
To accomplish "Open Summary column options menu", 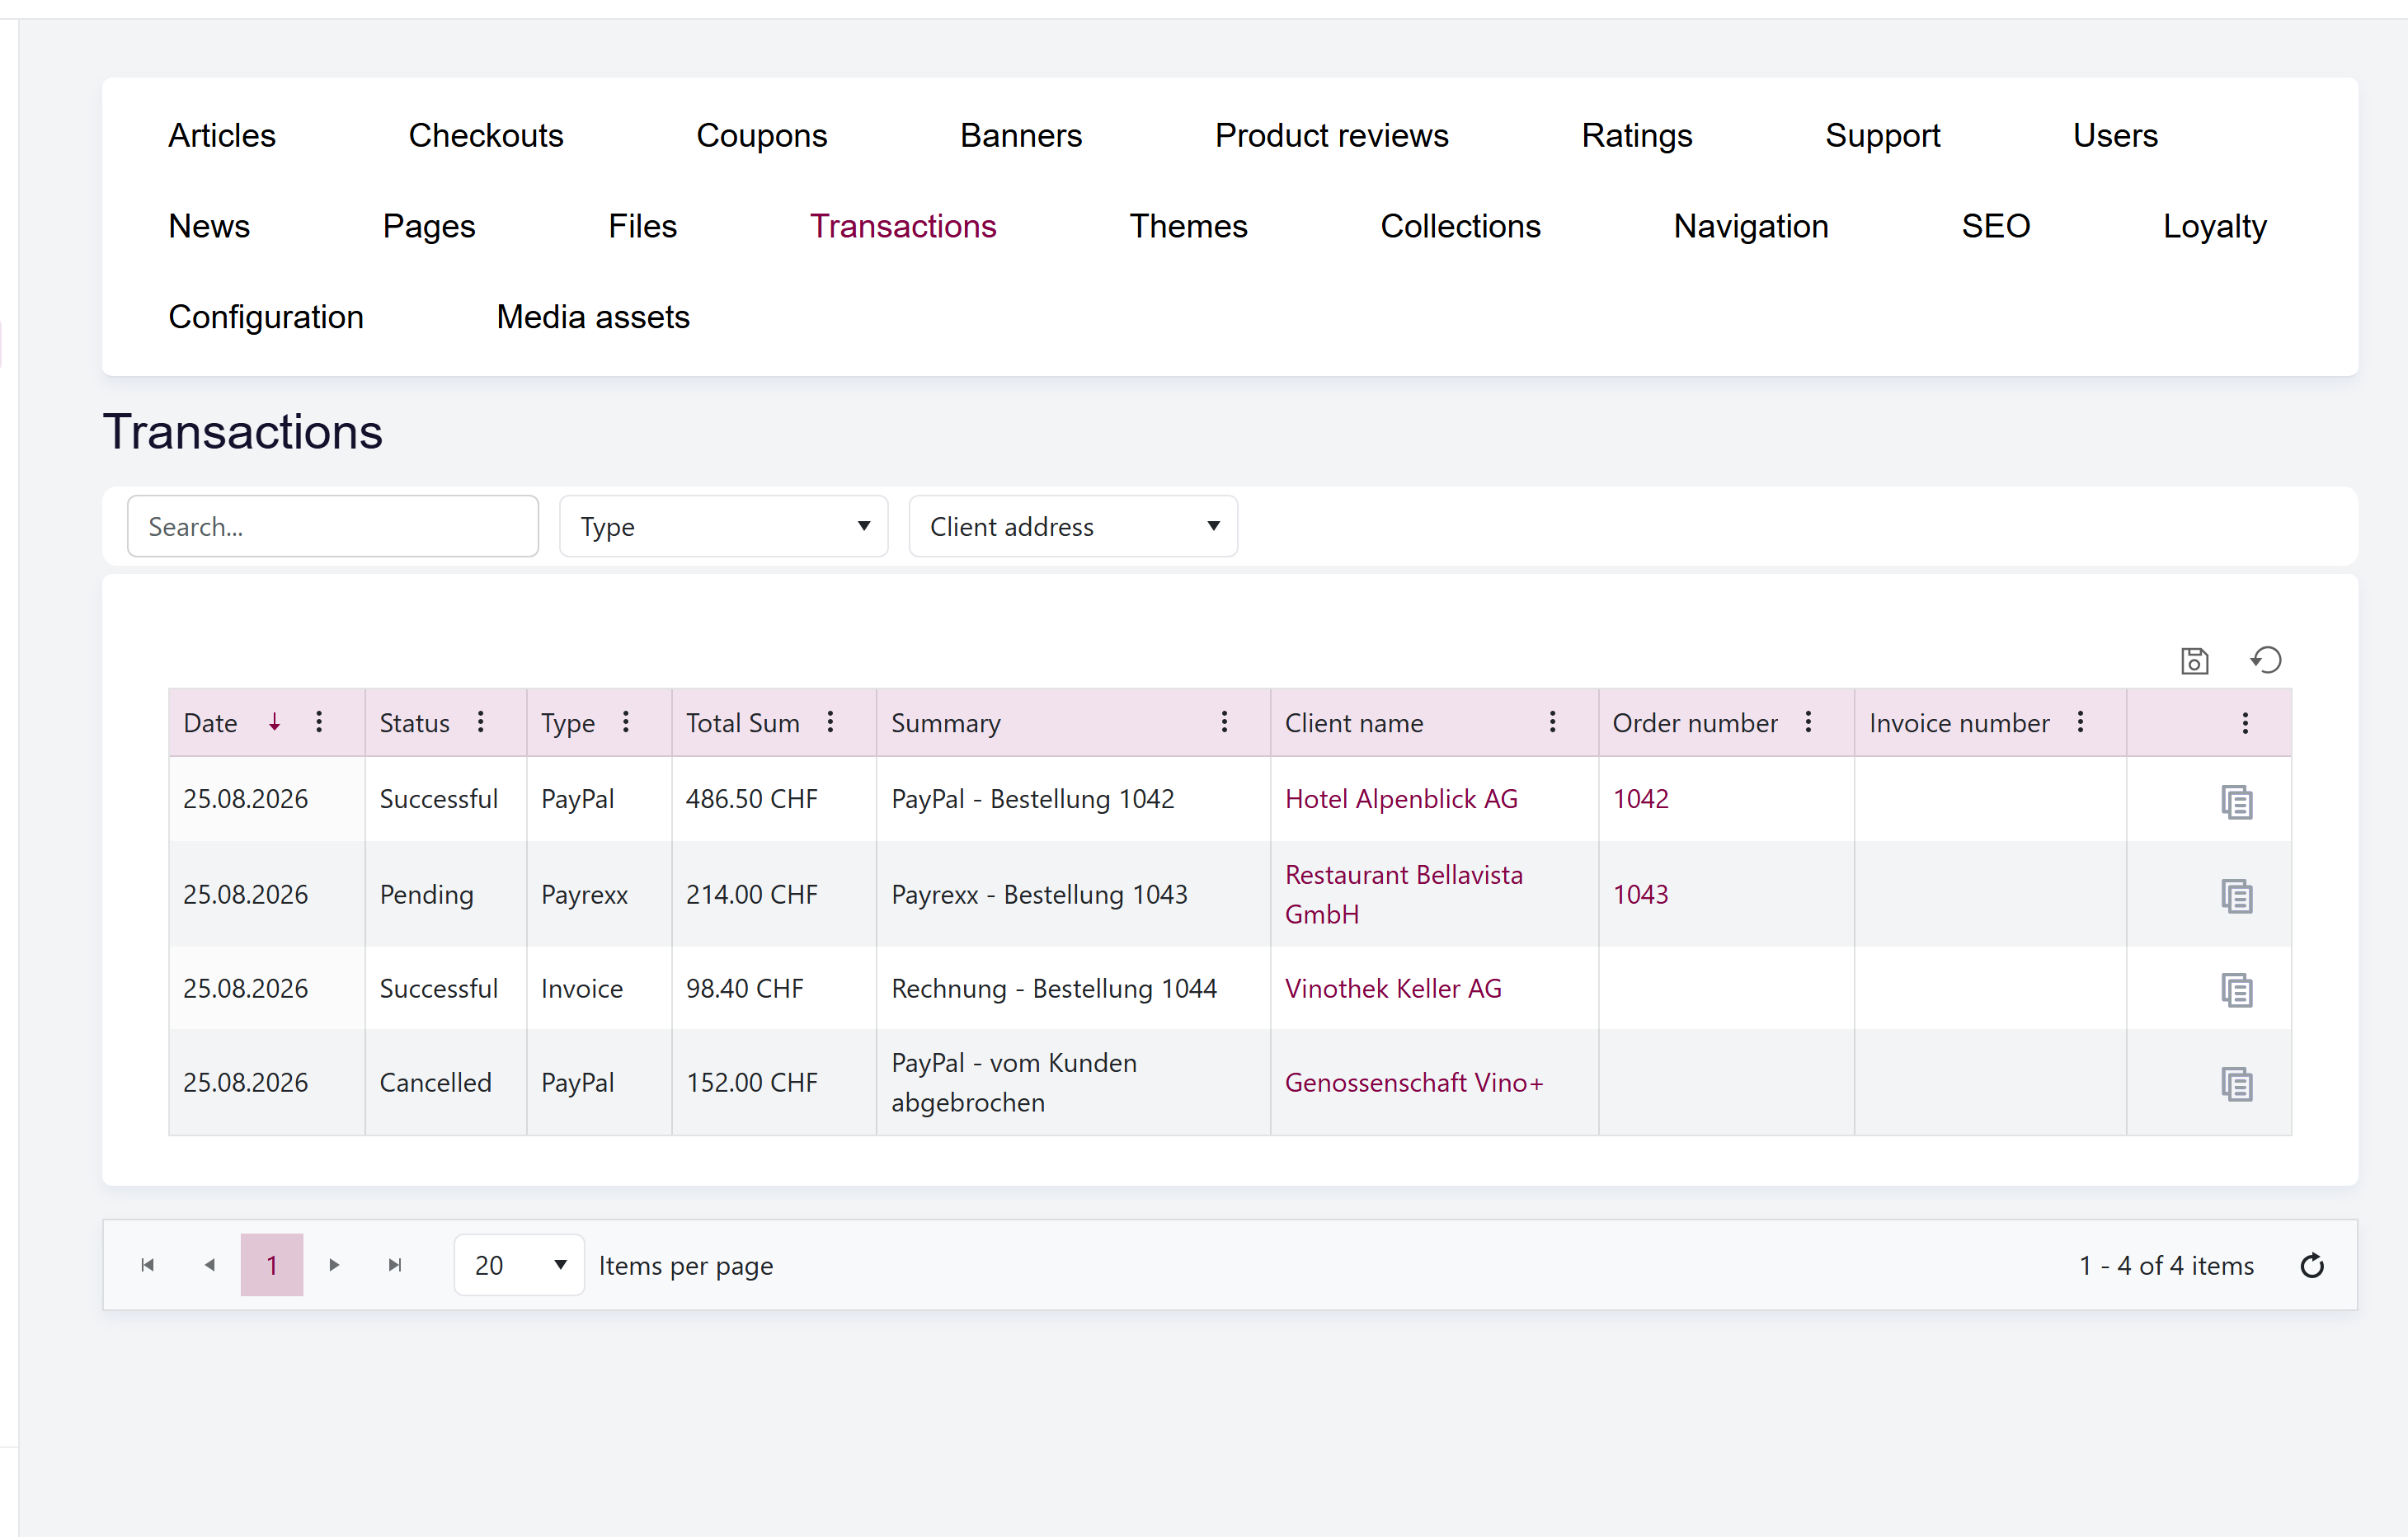I will click(1224, 722).
